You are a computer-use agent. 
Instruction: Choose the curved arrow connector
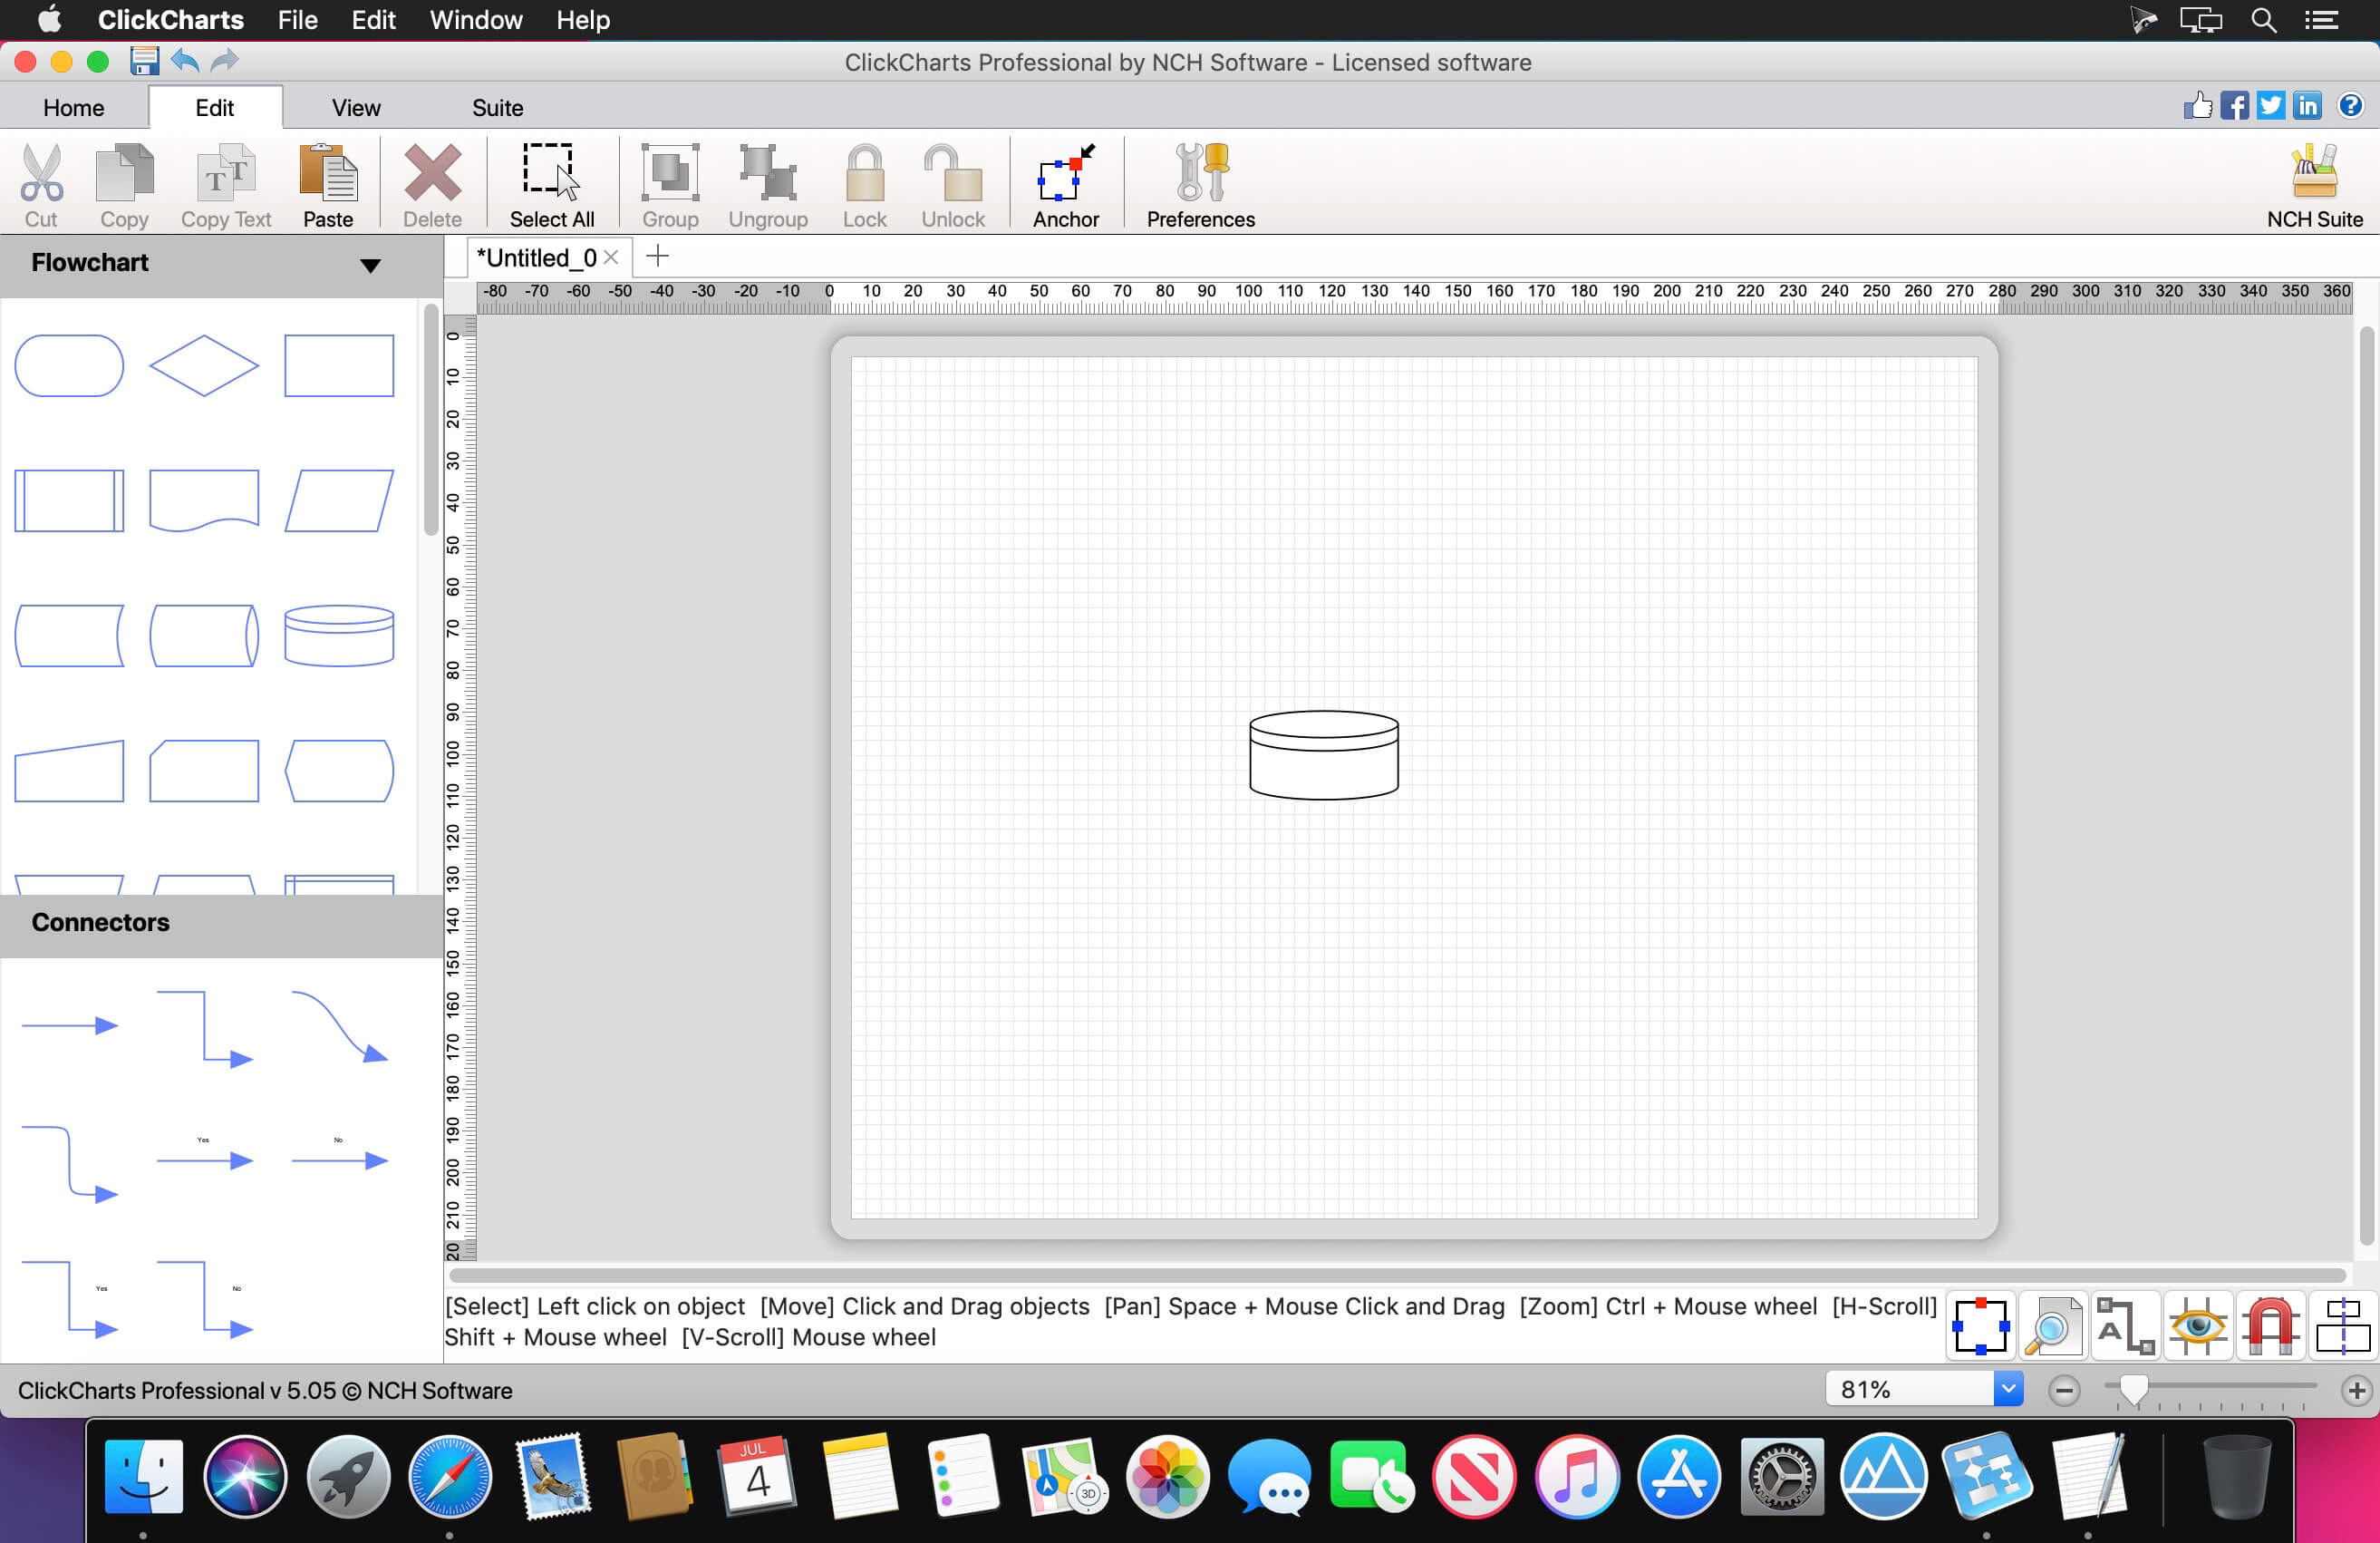pyautogui.click(x=339, y=1026)
